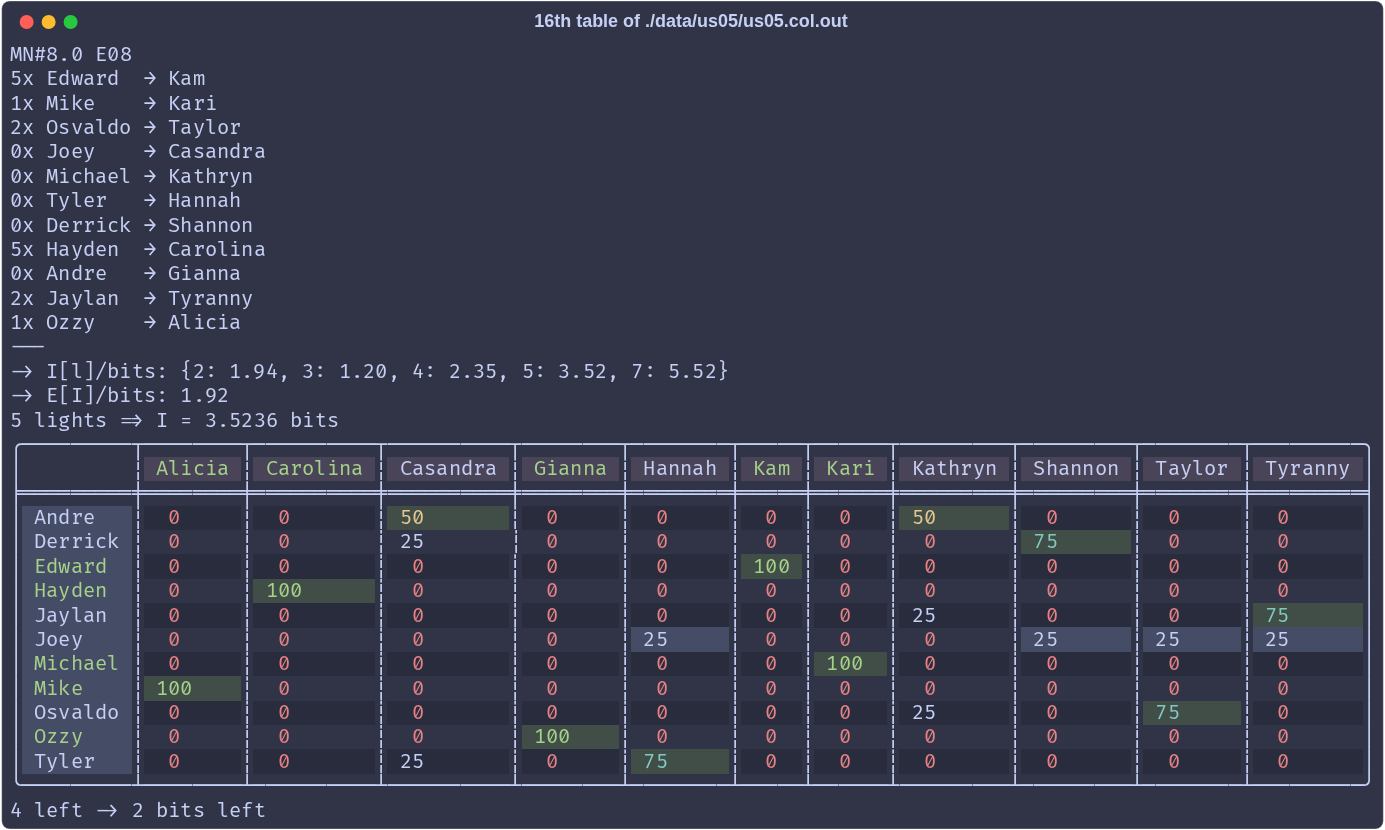
Task: Select the 'Derrick' row label in the table
Action: (x=76, y=541)
